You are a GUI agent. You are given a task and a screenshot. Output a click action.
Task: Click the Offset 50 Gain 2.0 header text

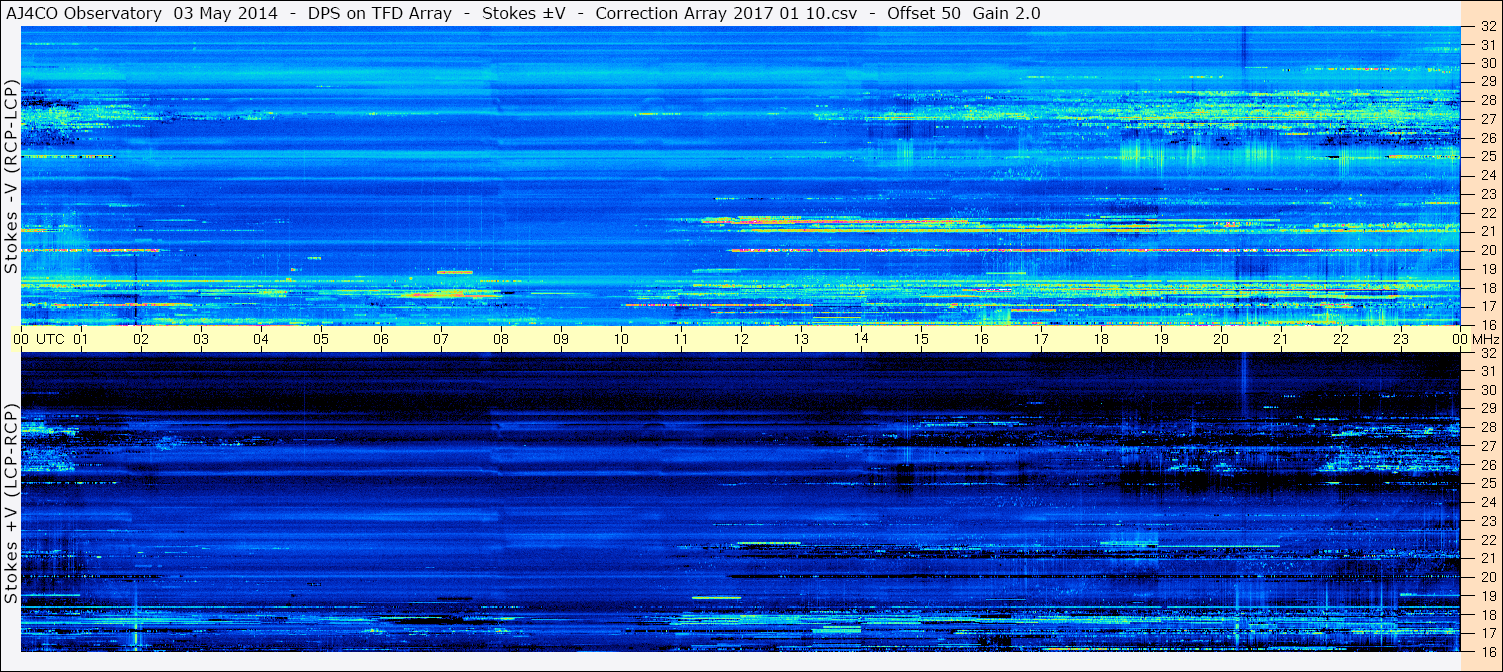(964, 13)
